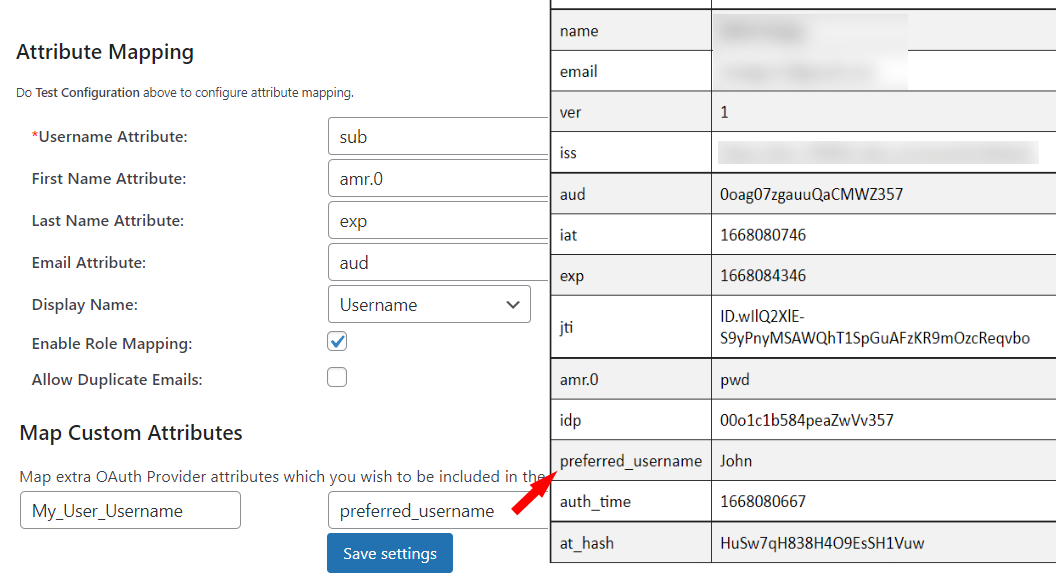Click the preferred_username custom attribute value field
The image size is (1056, 586).
pyautogui.click(x=438, y=510)
